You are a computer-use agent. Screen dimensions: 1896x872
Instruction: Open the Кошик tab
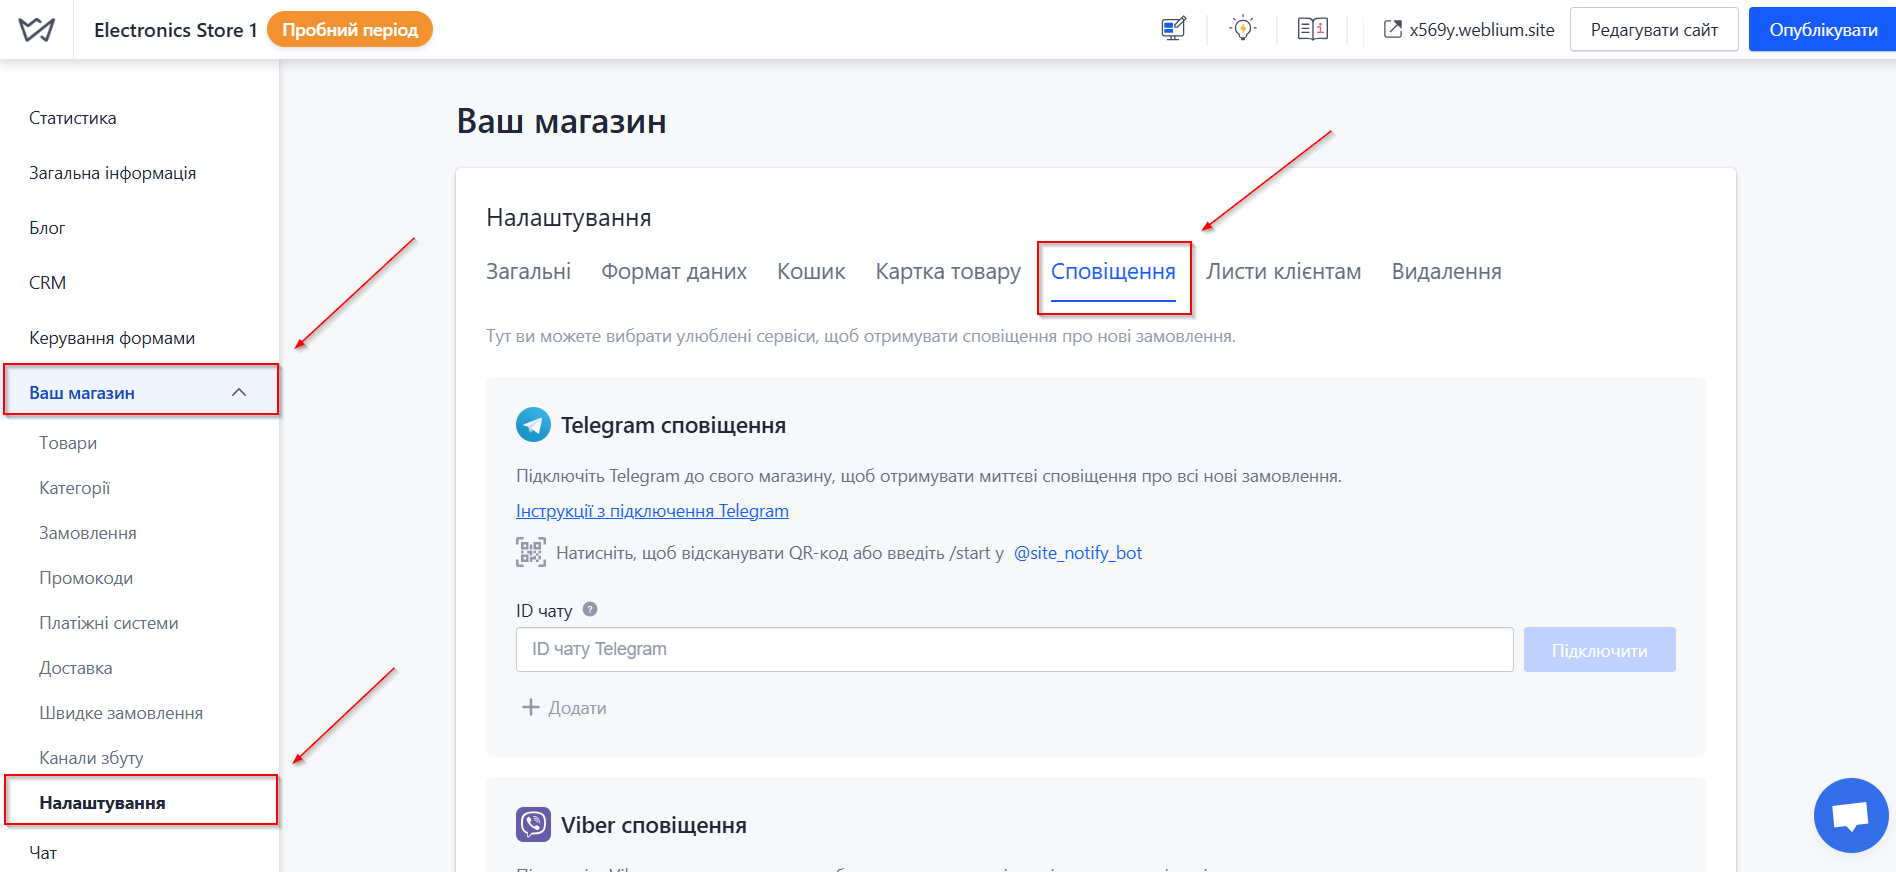coord(811,272)
